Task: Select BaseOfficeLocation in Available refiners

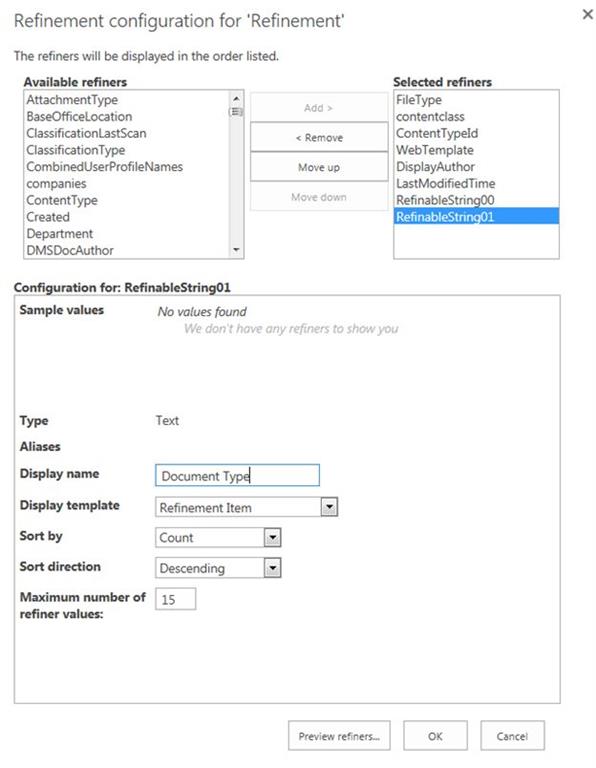Action: (x=127, y=117)
